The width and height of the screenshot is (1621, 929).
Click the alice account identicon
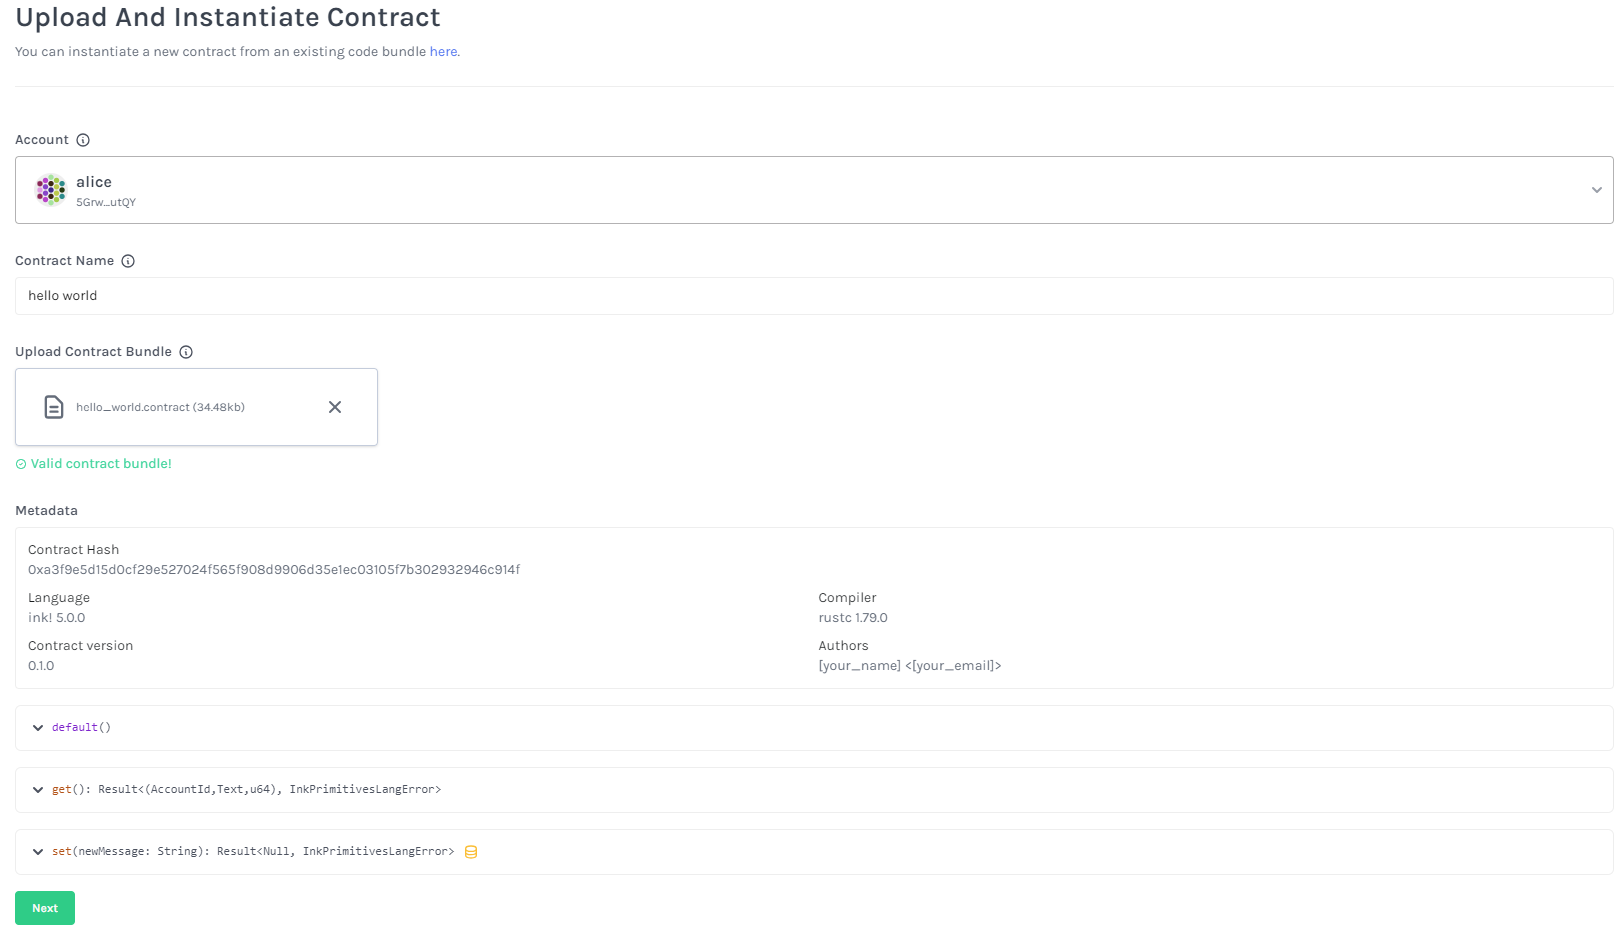51,190
